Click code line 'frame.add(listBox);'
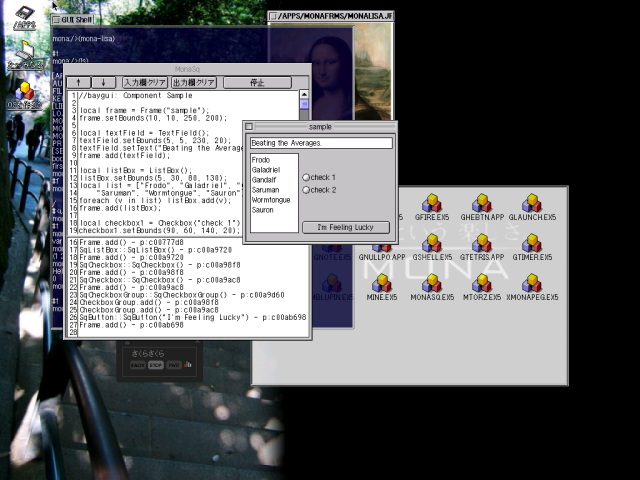Screen dimensions: 640x480 coord(120,208)
